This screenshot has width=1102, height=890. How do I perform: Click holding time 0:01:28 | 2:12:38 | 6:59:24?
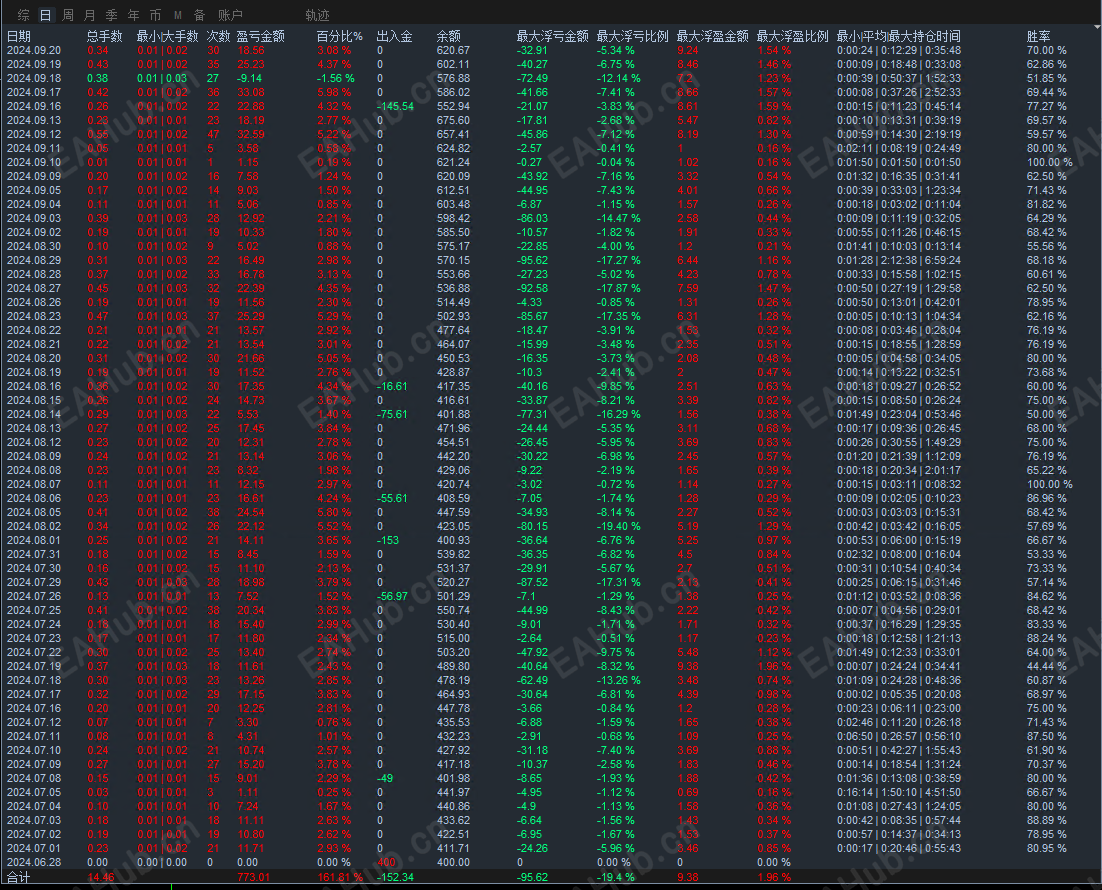[899, 260]
